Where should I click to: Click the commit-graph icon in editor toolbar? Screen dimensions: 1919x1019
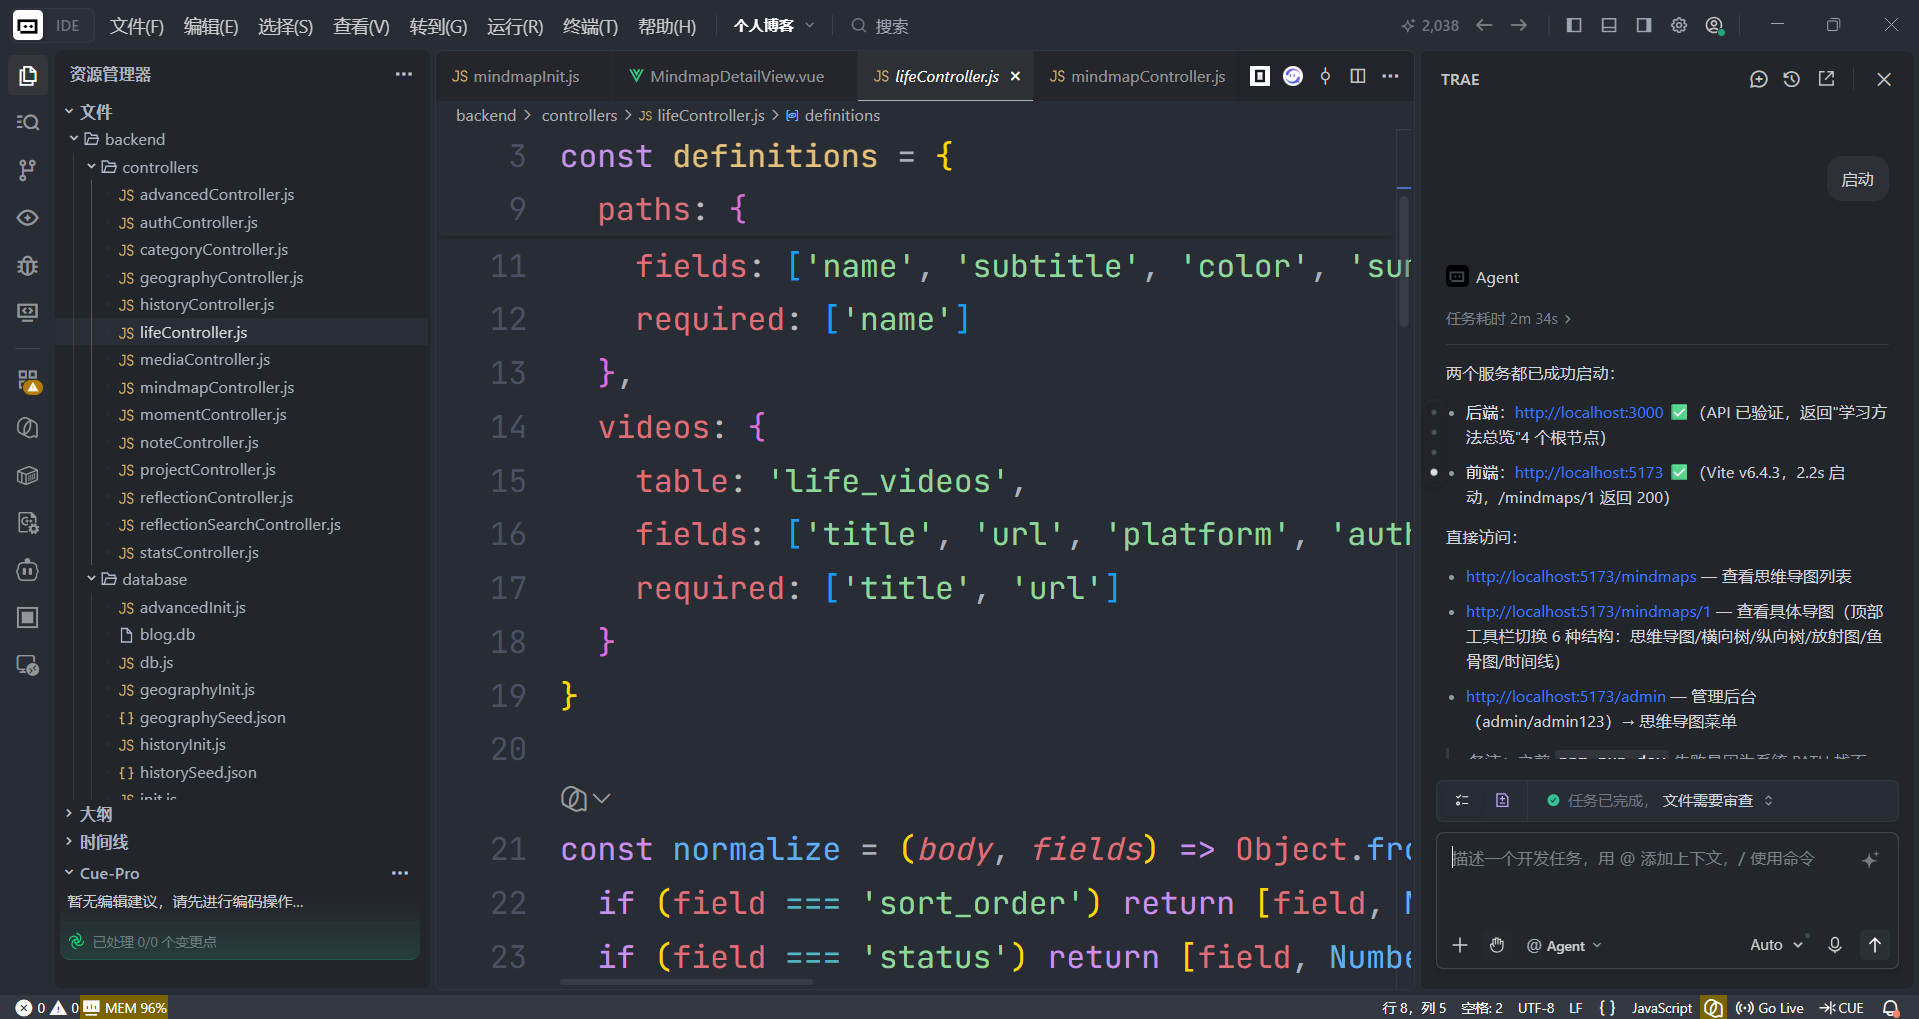[1325, 76]
